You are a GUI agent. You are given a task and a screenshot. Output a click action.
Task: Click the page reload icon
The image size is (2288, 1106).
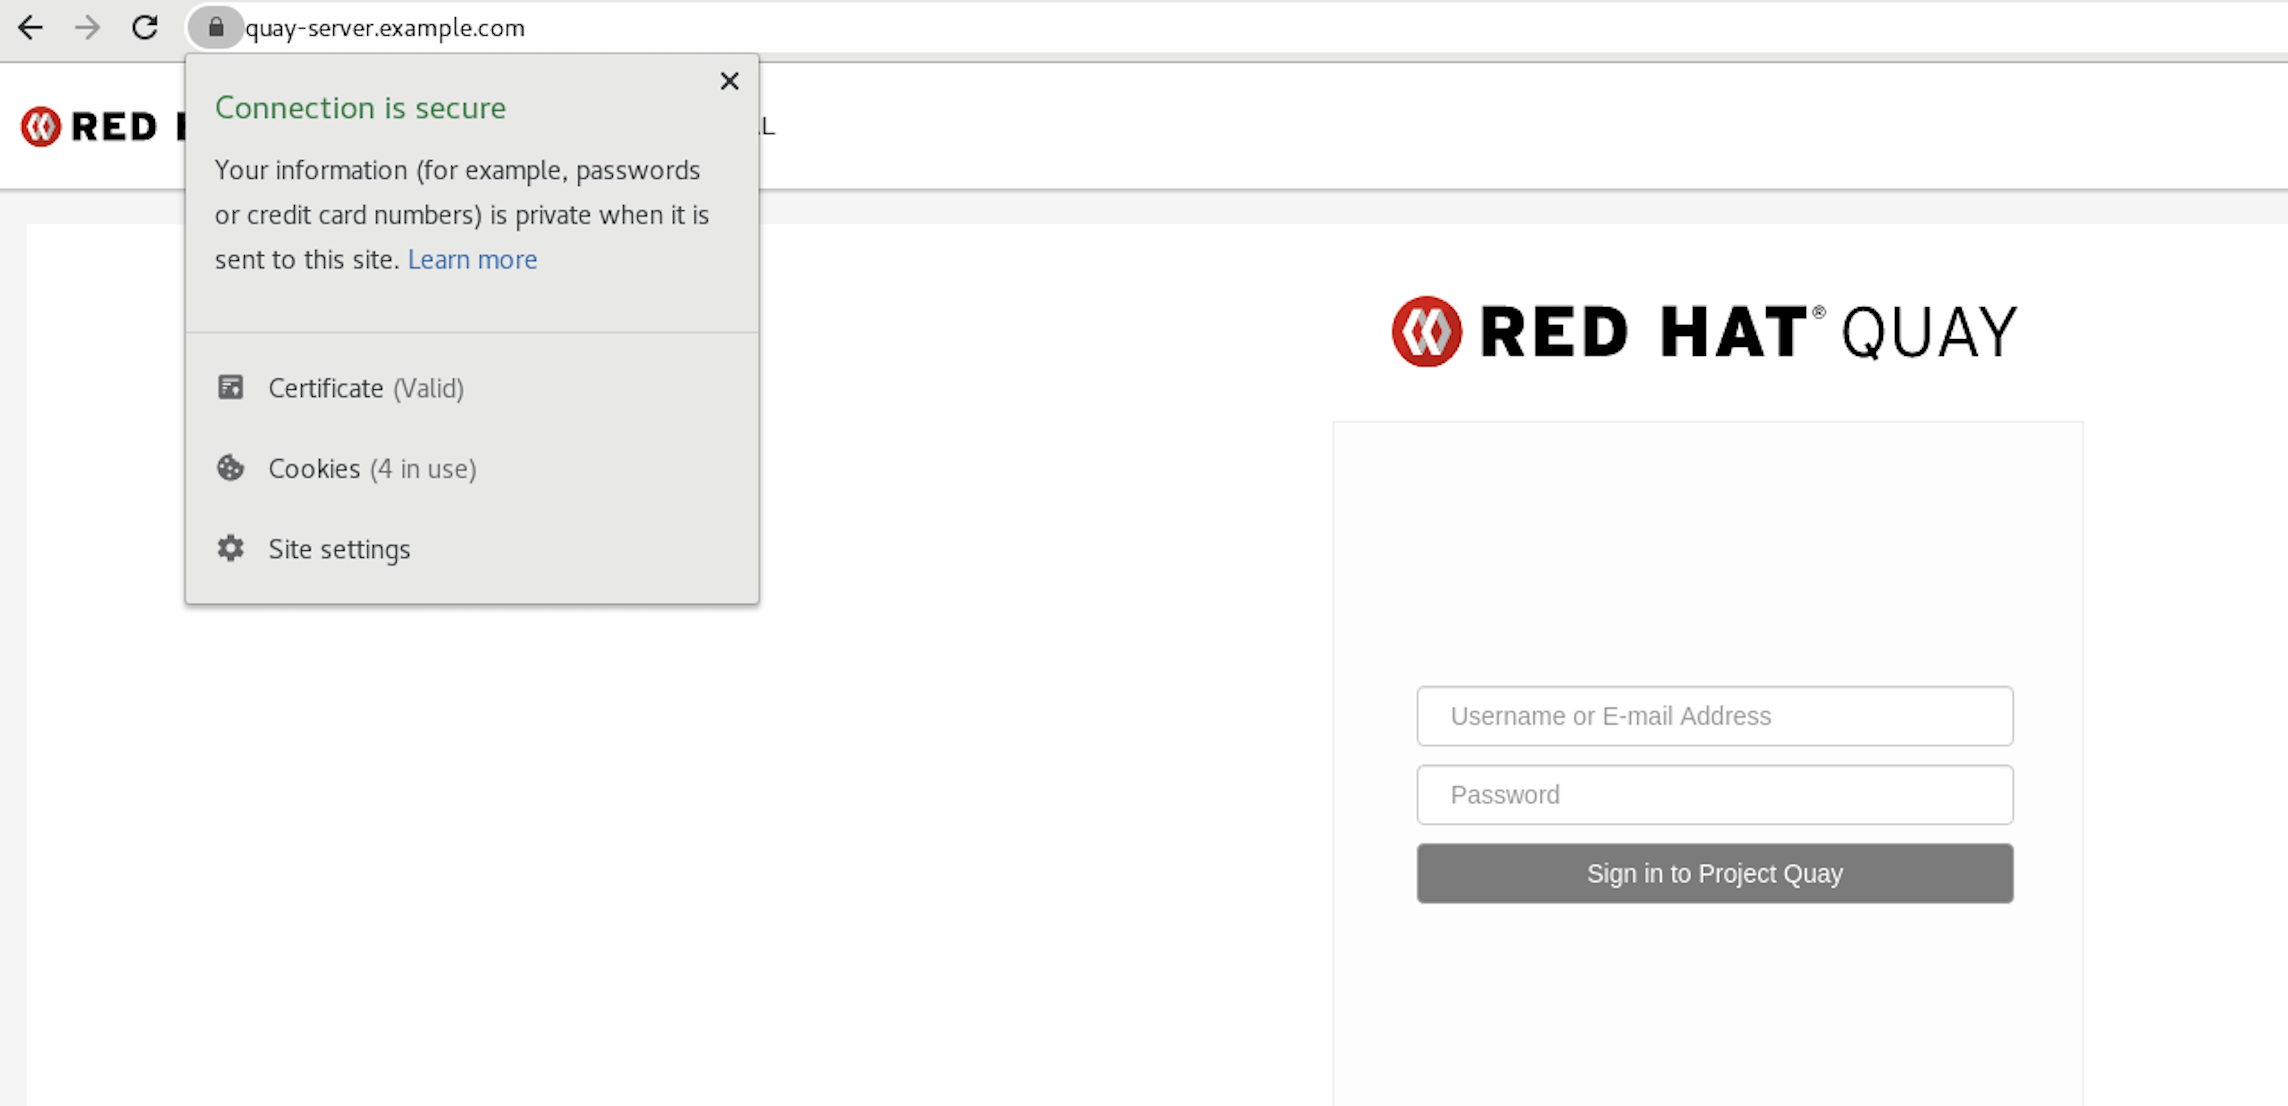[x=145, y=27]
